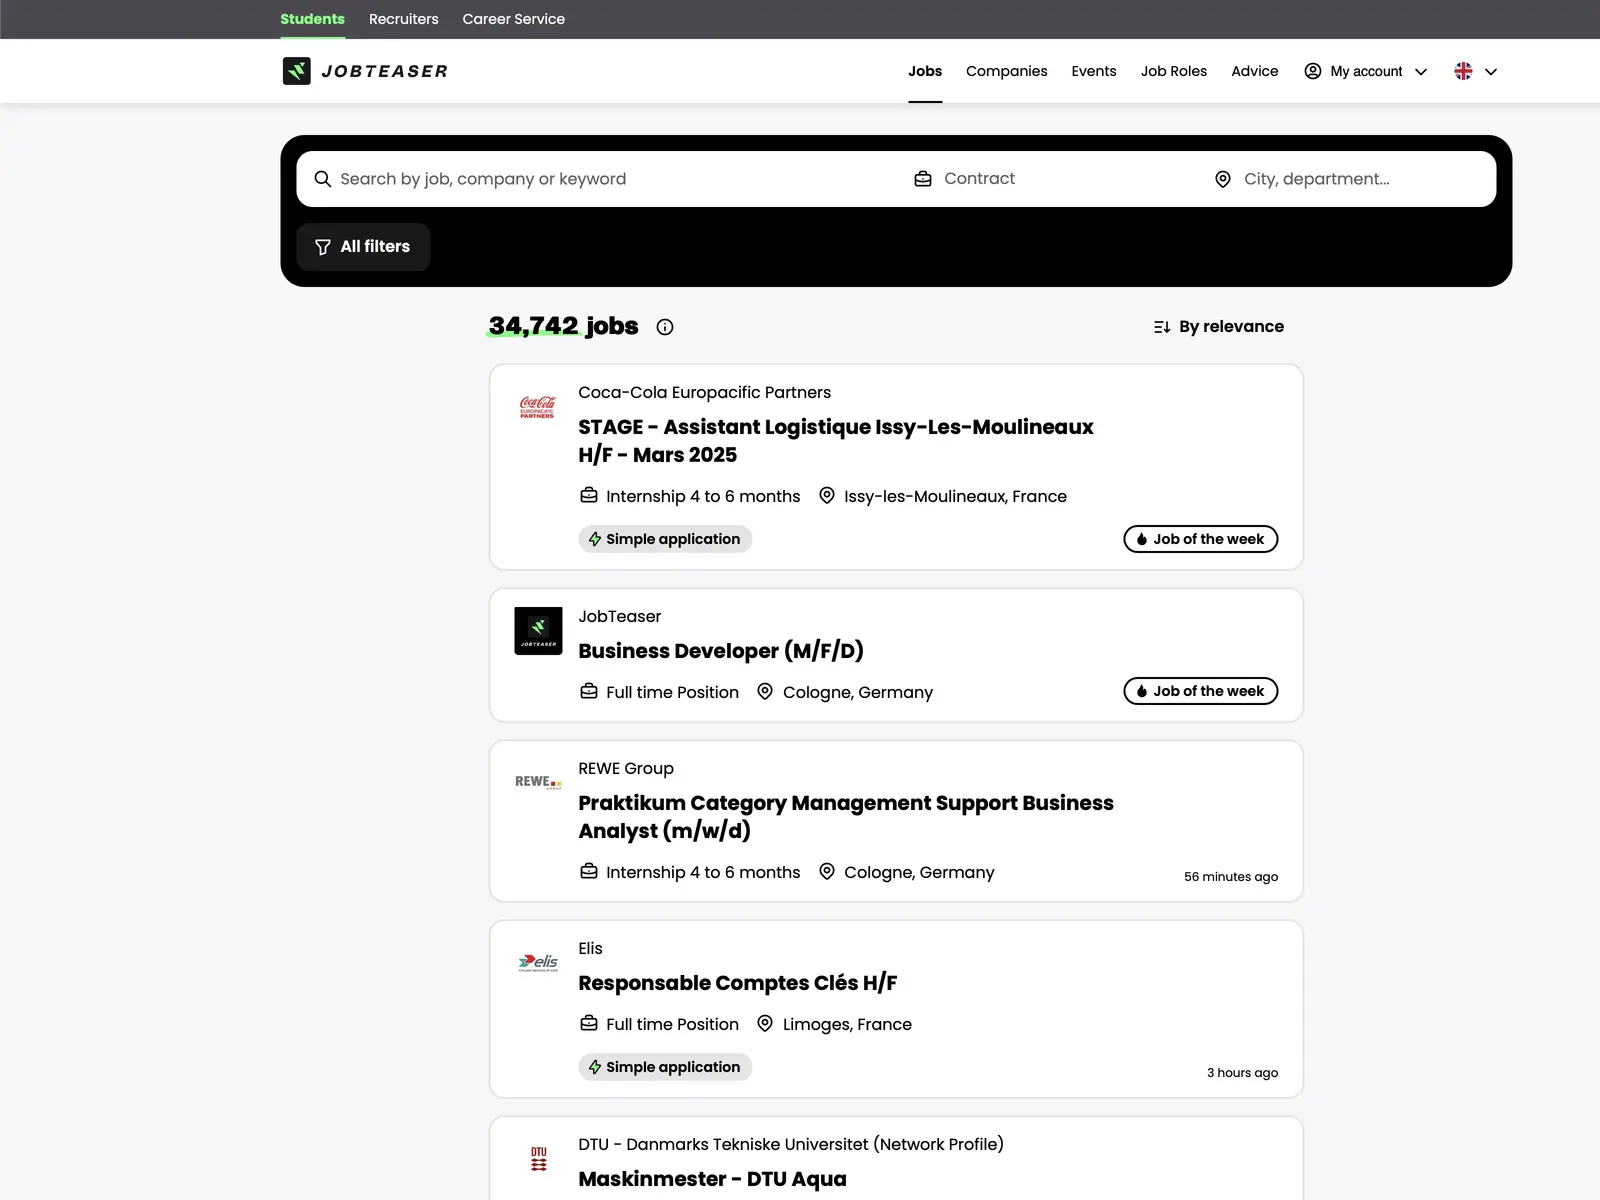This screenshot has height=1200, width=1600.
Task: Click the UK flag language icon
Action: [x=1463, y=71]
